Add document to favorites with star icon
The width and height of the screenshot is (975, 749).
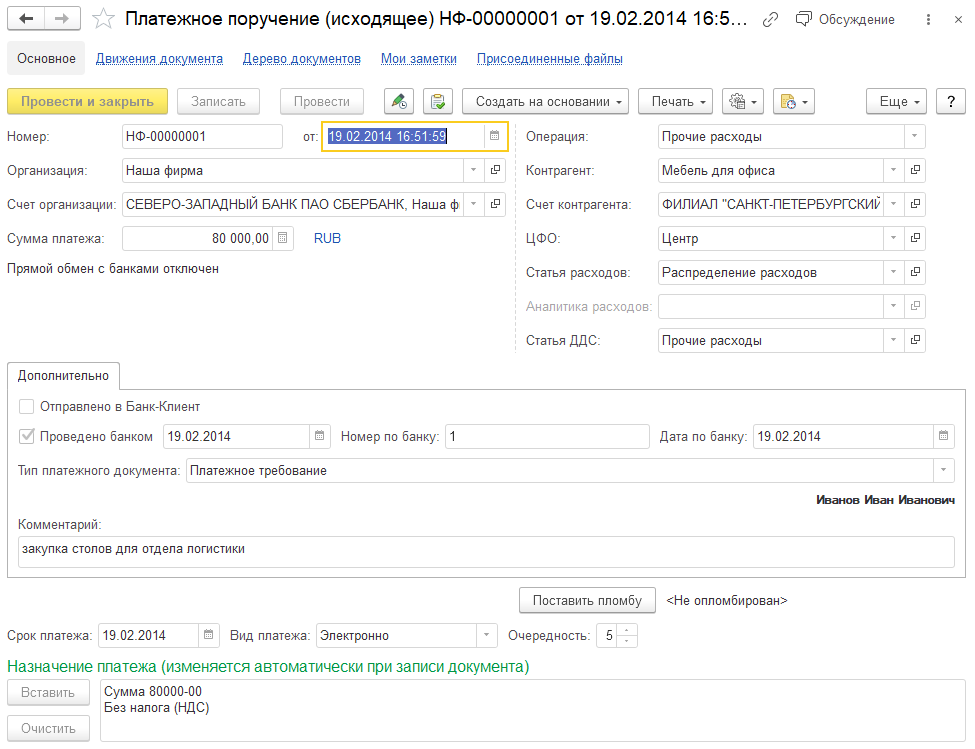pyautogui.click(x=102, y=19)
